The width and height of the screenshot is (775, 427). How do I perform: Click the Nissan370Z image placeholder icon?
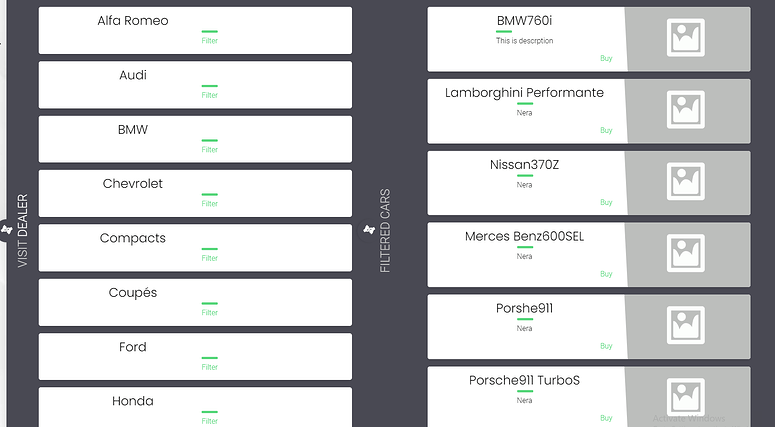(x=686, y=182)
